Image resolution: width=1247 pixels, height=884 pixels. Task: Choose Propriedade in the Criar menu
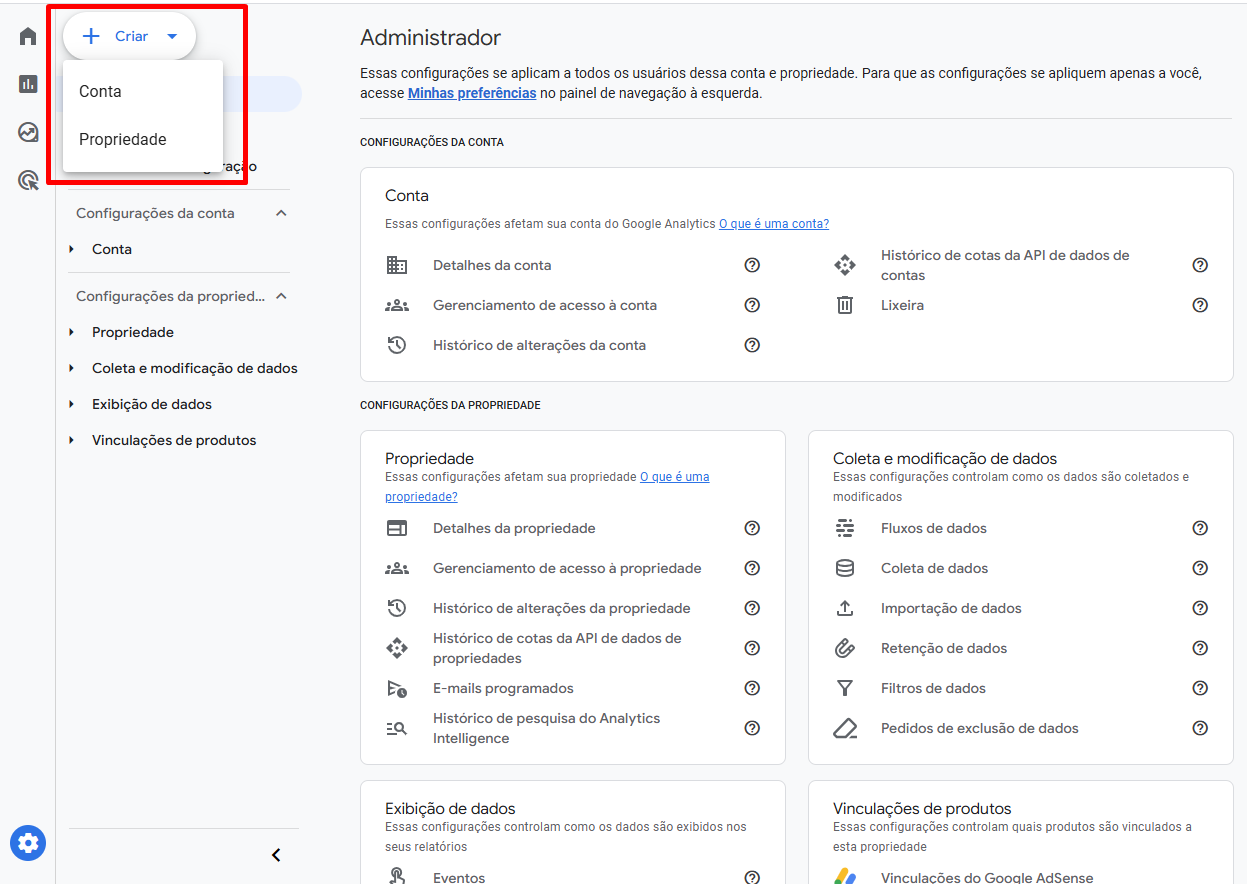point(143,139)
